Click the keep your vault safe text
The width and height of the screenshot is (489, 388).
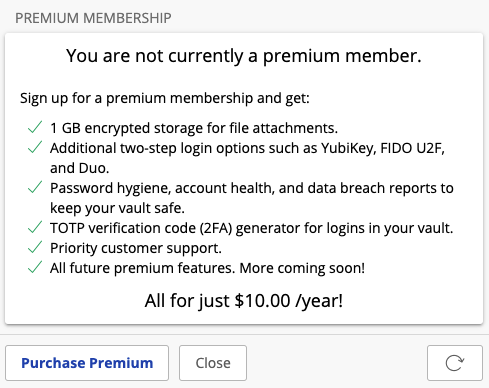pos(117,208)
